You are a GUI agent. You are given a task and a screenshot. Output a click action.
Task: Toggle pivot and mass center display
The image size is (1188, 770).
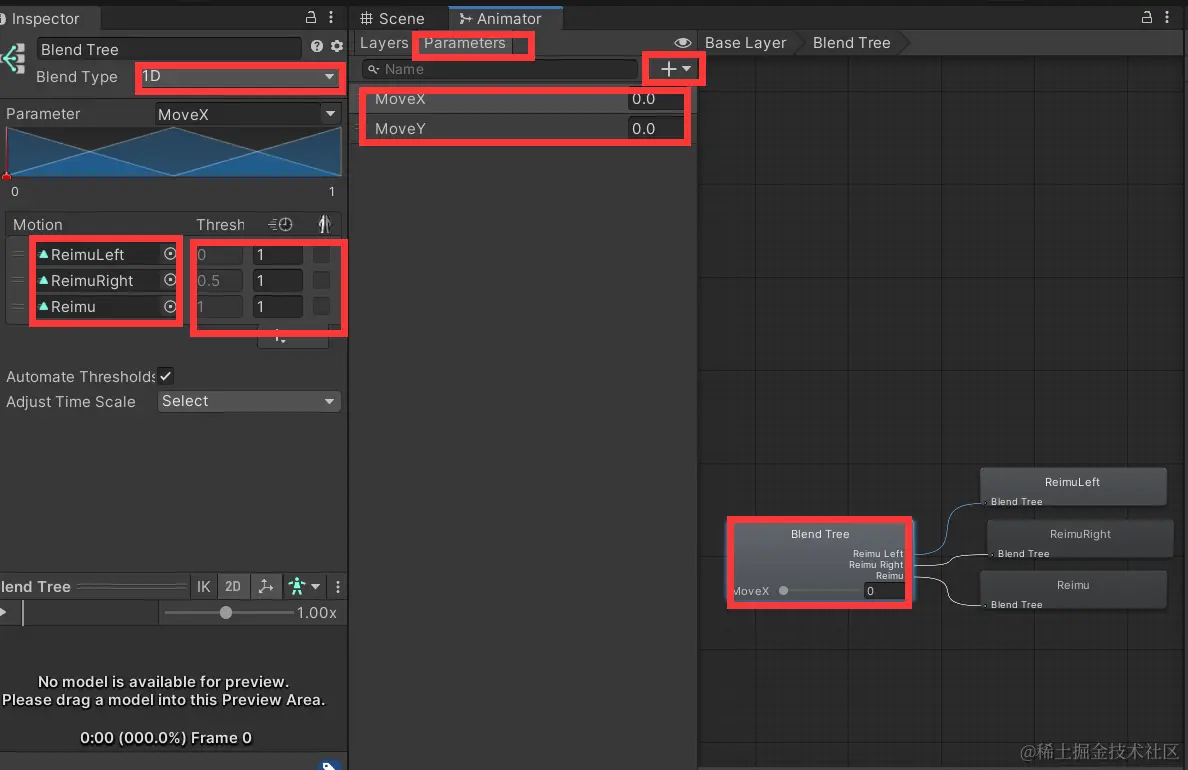point(265,587)
